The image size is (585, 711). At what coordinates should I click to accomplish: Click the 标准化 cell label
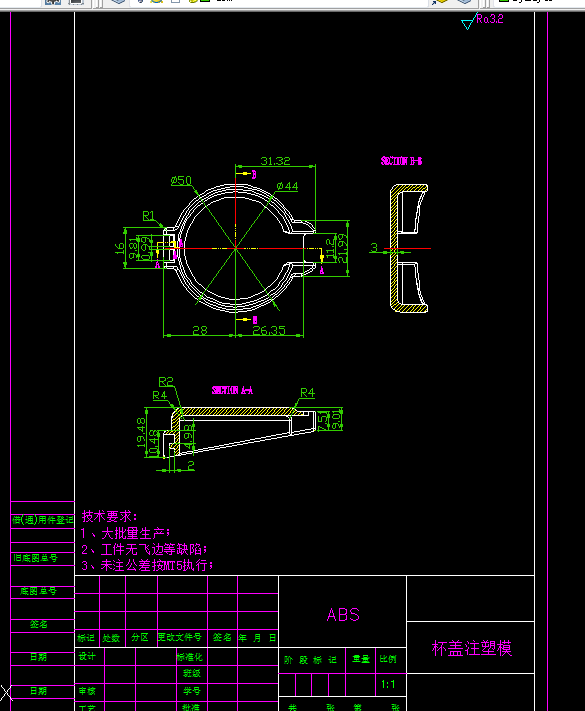pos(190,657)
